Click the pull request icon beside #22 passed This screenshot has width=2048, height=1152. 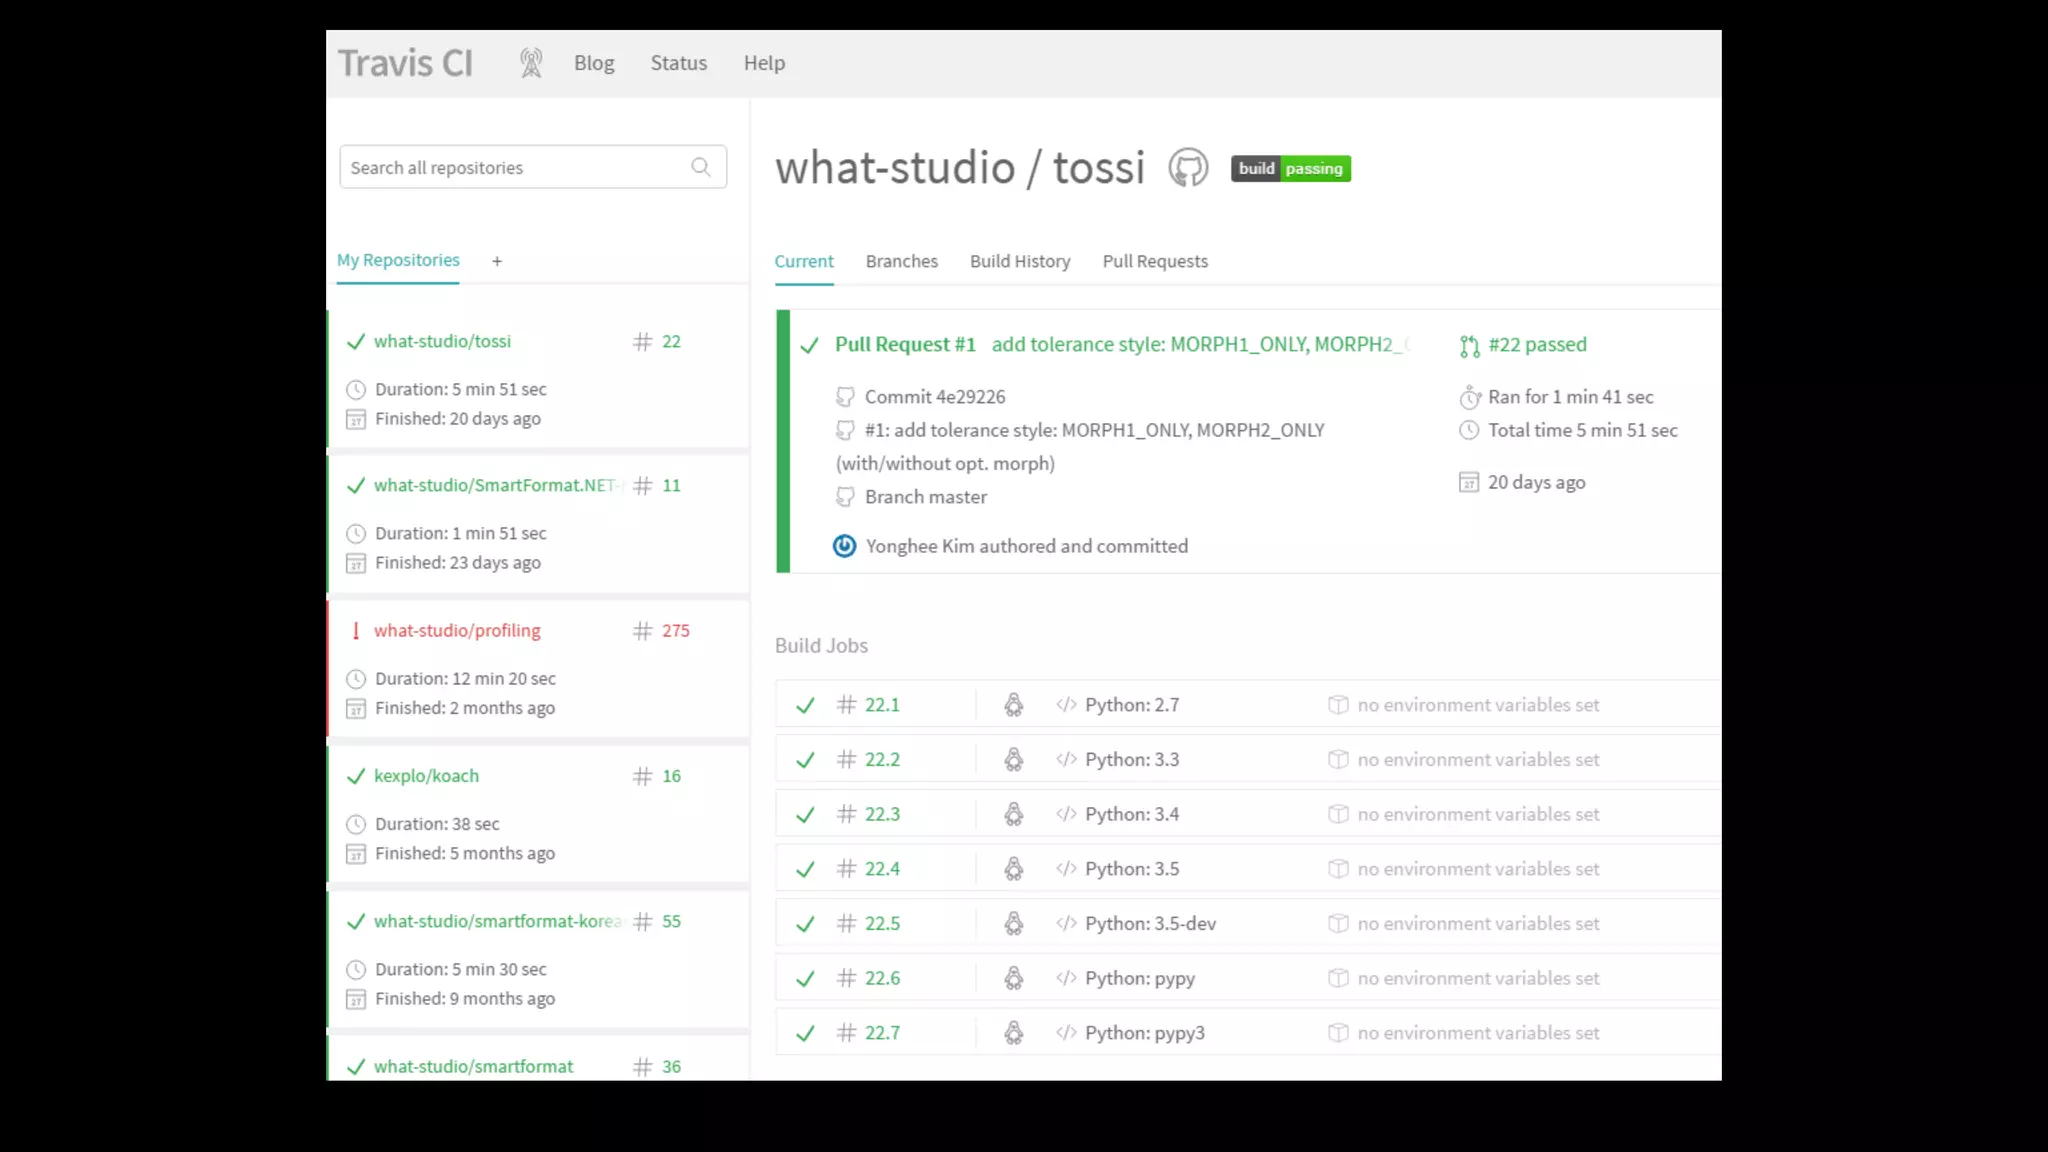pyautogui.click(x=1469, y=346)
